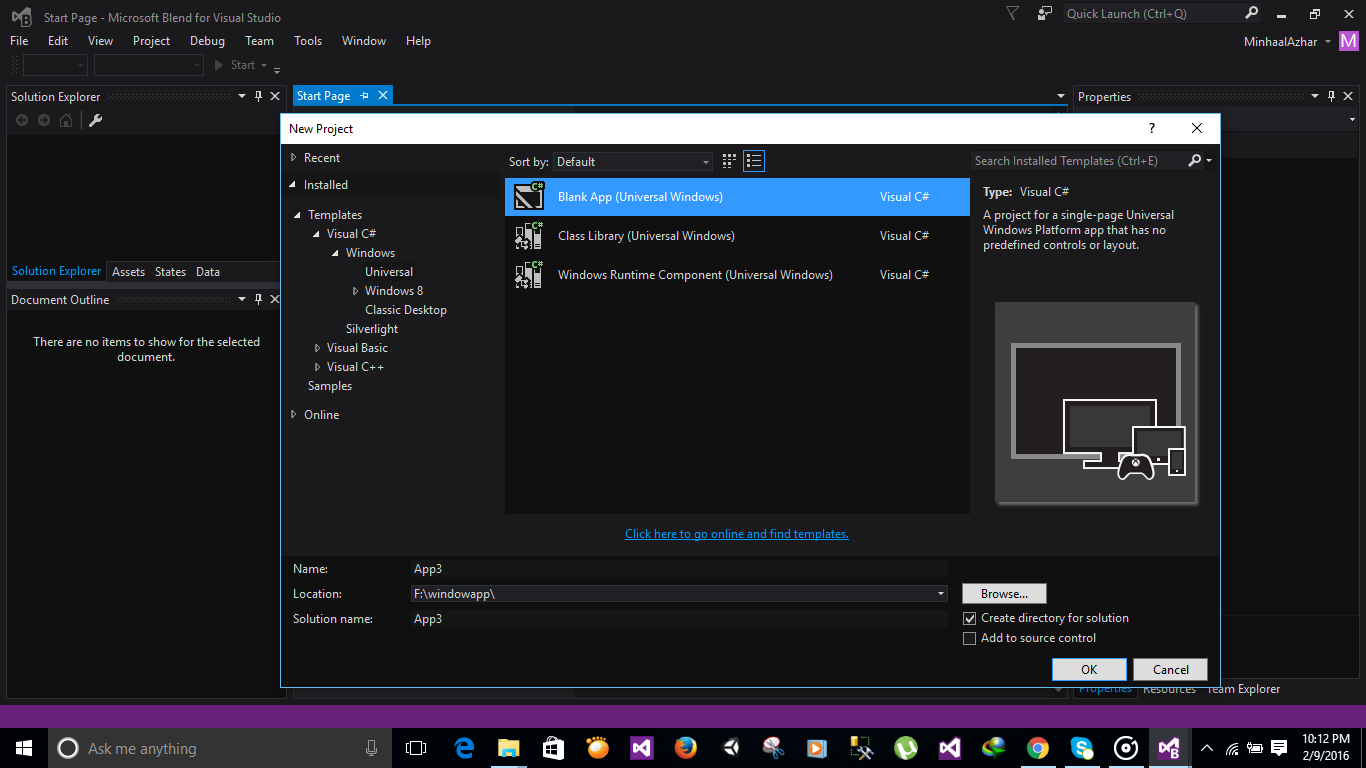Open Windows Store from taskbar

click(x=553, y=748)
